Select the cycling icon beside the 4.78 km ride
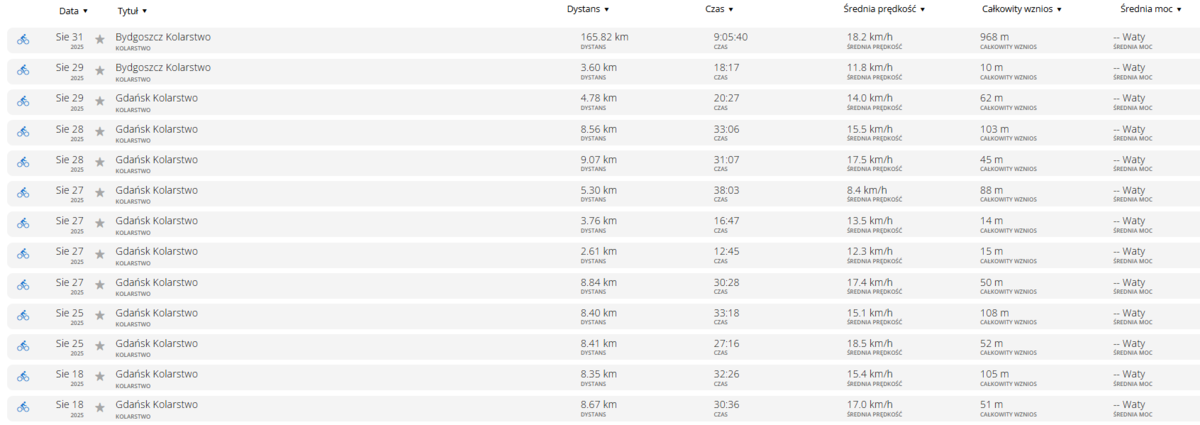This screenshot has width=1200, height=425. coord(23,101)
